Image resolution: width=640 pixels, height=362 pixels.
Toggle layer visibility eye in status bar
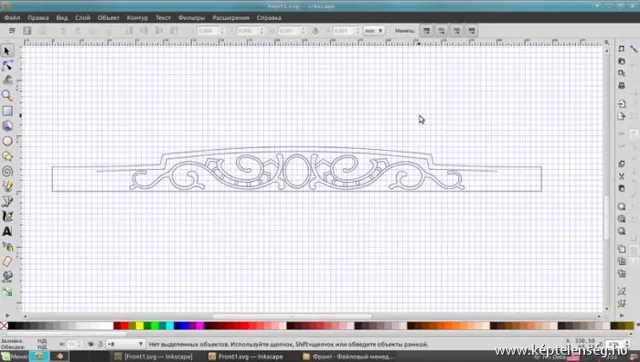[x=91, y=344]
